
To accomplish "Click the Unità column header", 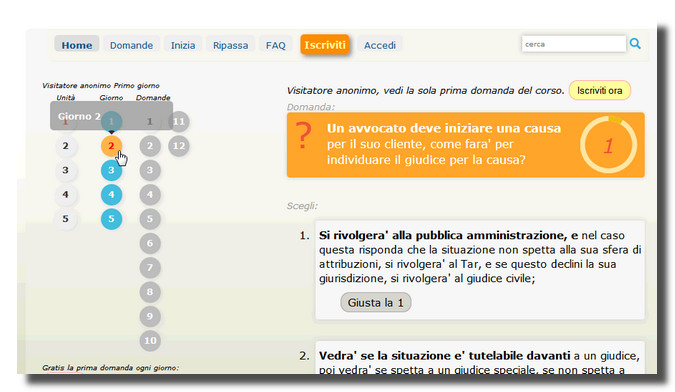I will (65, 98).
